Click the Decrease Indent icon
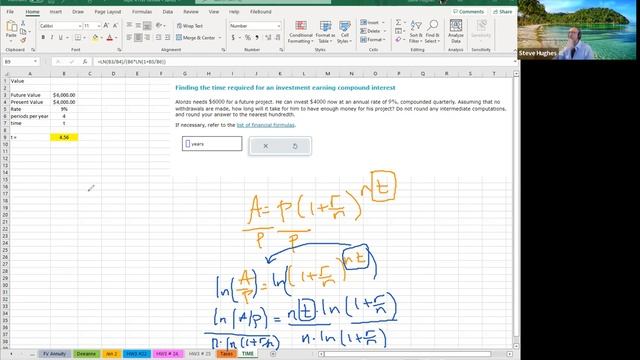 (x=158, y=38)
